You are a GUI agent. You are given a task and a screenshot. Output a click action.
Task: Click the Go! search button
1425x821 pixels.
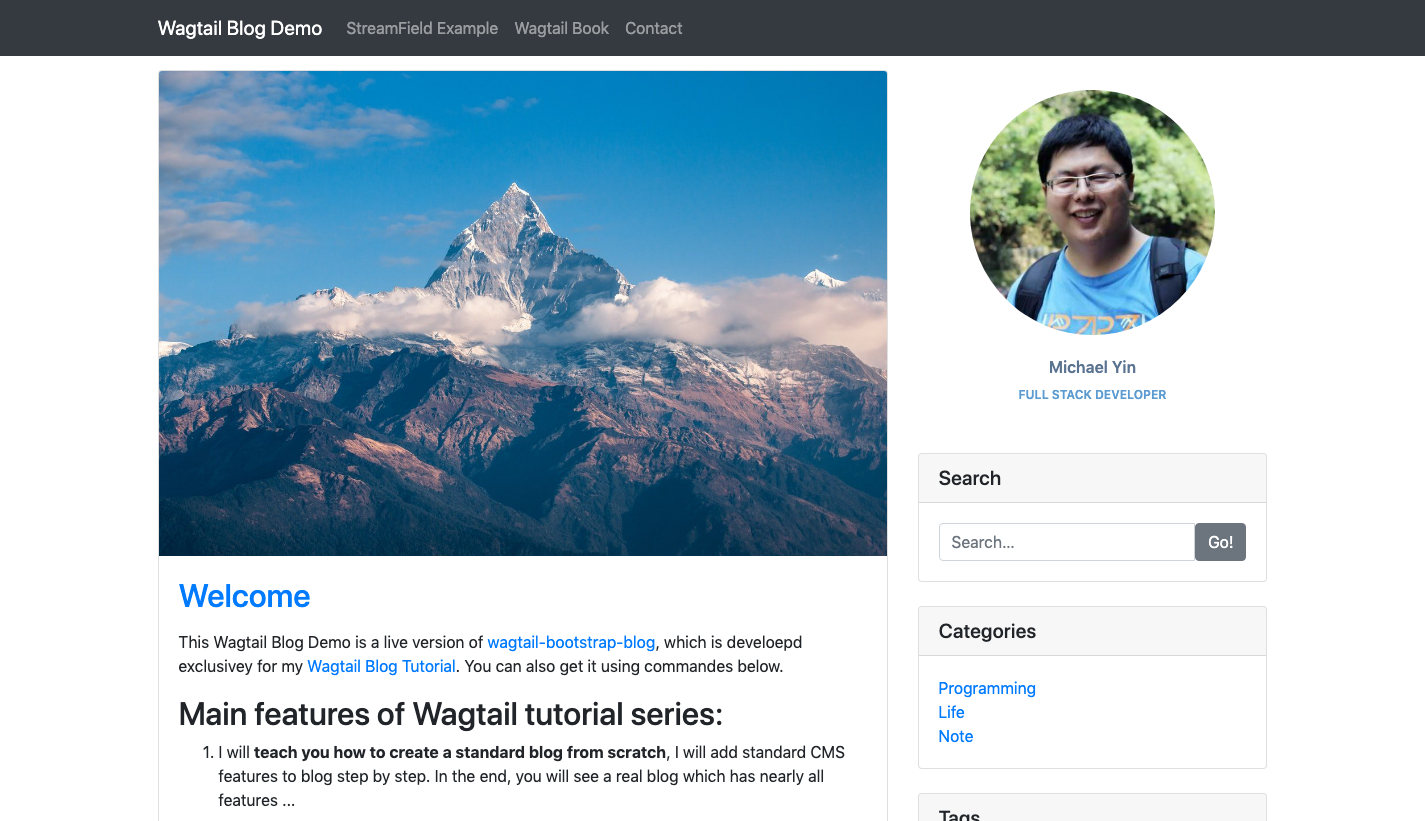point(1220,542)
